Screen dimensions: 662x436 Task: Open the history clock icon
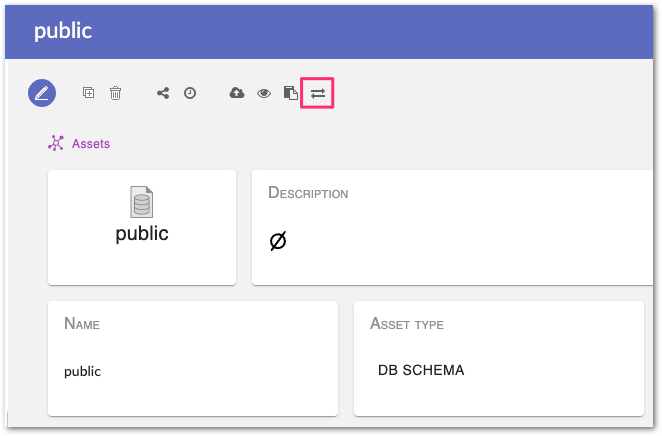(190, 93)
